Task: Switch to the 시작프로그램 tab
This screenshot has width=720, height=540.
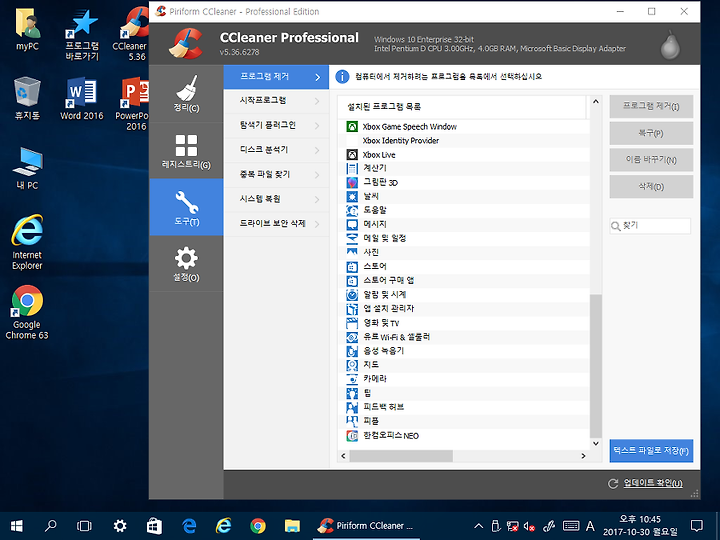Action: 276,101
